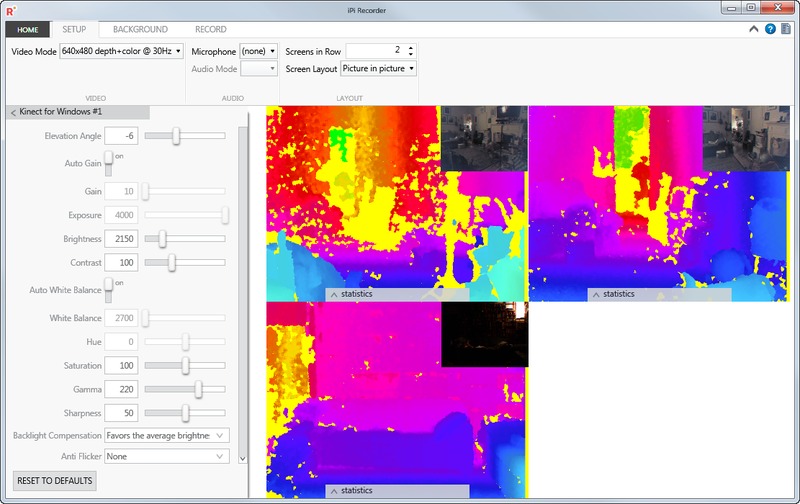This screenshot has width=800, height=504.
Task: Switch to the BACKGROUND tab
Action: pyautogui.click(x=140, y=29)
